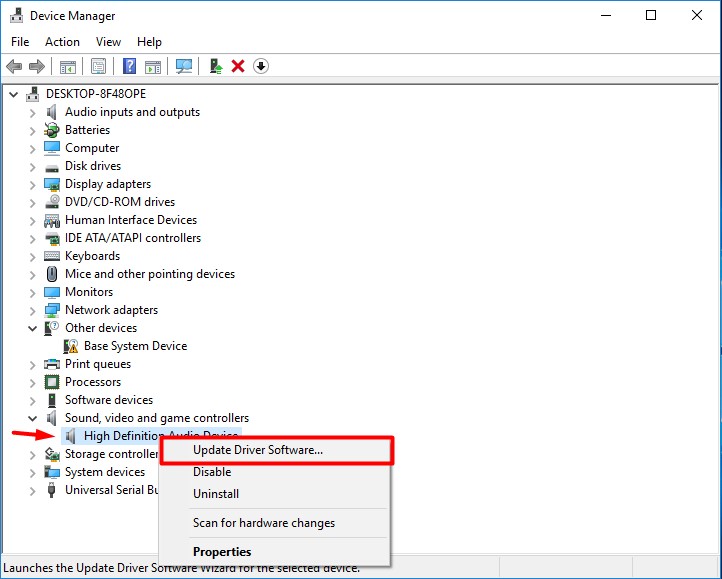Click the Computer monitor icon
This screenshot has height=579, width=722.
[52, 148]
